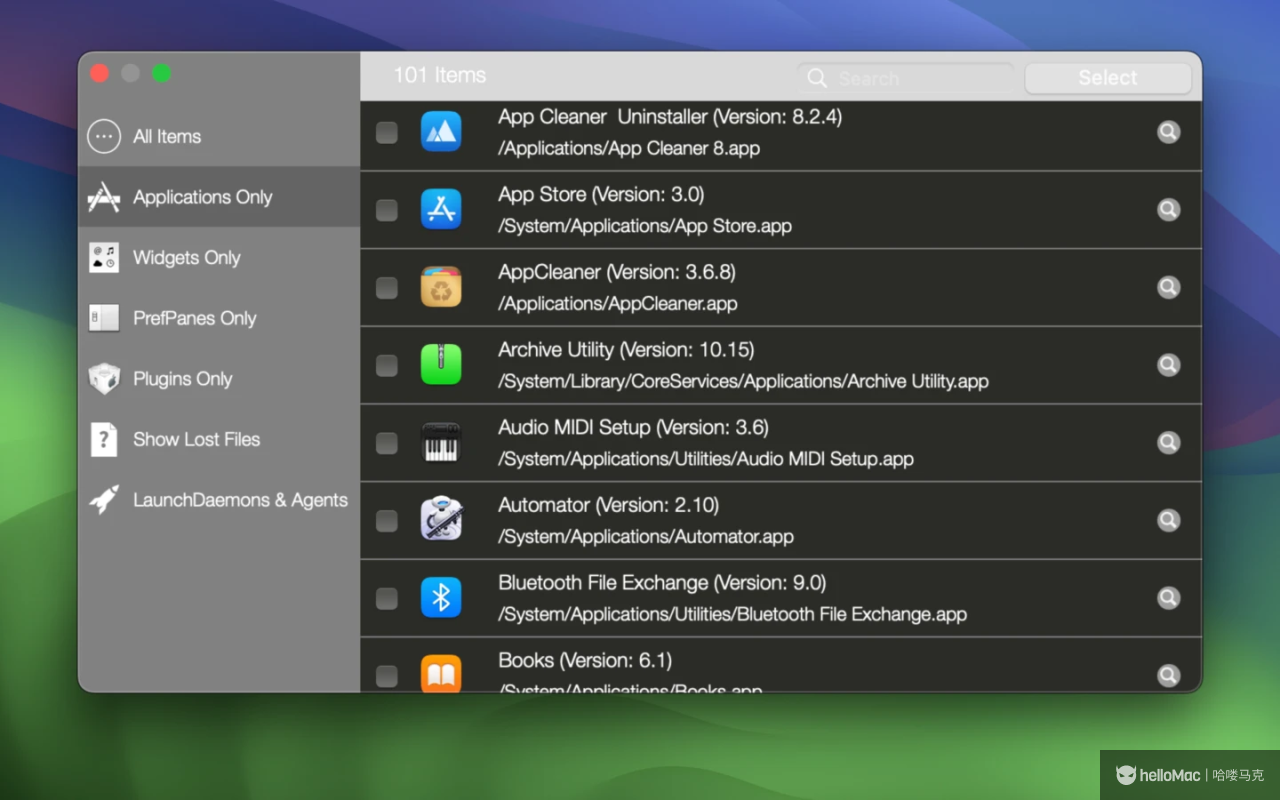
Task: Select PrefPanes Only in sidebar
Action: (x=219, y=318)
